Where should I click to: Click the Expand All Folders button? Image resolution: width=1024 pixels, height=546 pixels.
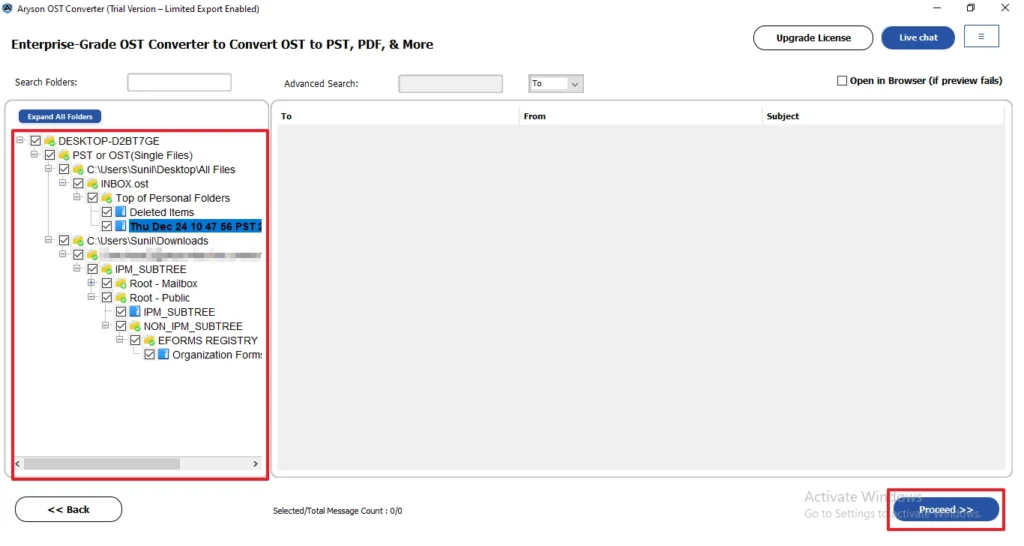[59, 117]
